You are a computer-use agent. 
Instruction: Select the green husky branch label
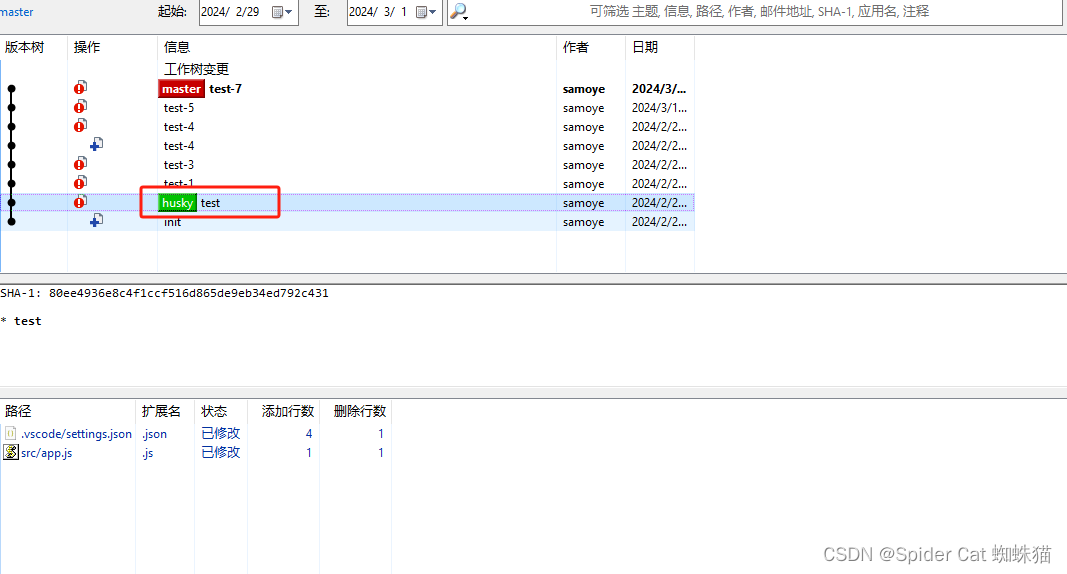[x=178, y=203]
